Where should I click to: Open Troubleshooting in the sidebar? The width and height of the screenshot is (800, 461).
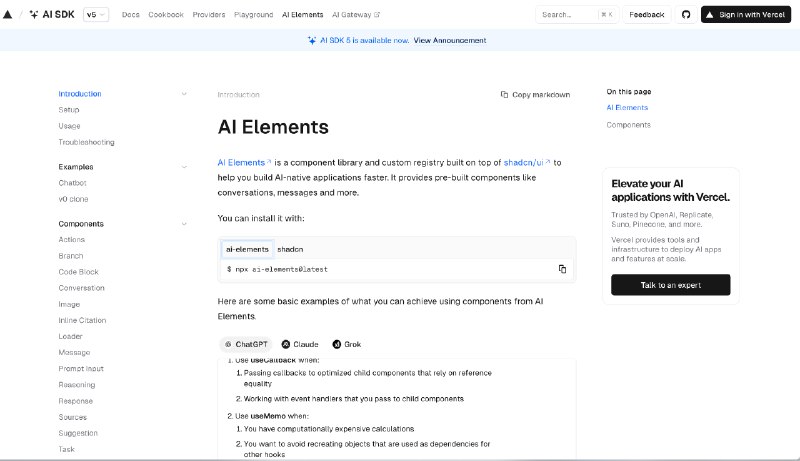pyautogui.click(x=86, y=142)
